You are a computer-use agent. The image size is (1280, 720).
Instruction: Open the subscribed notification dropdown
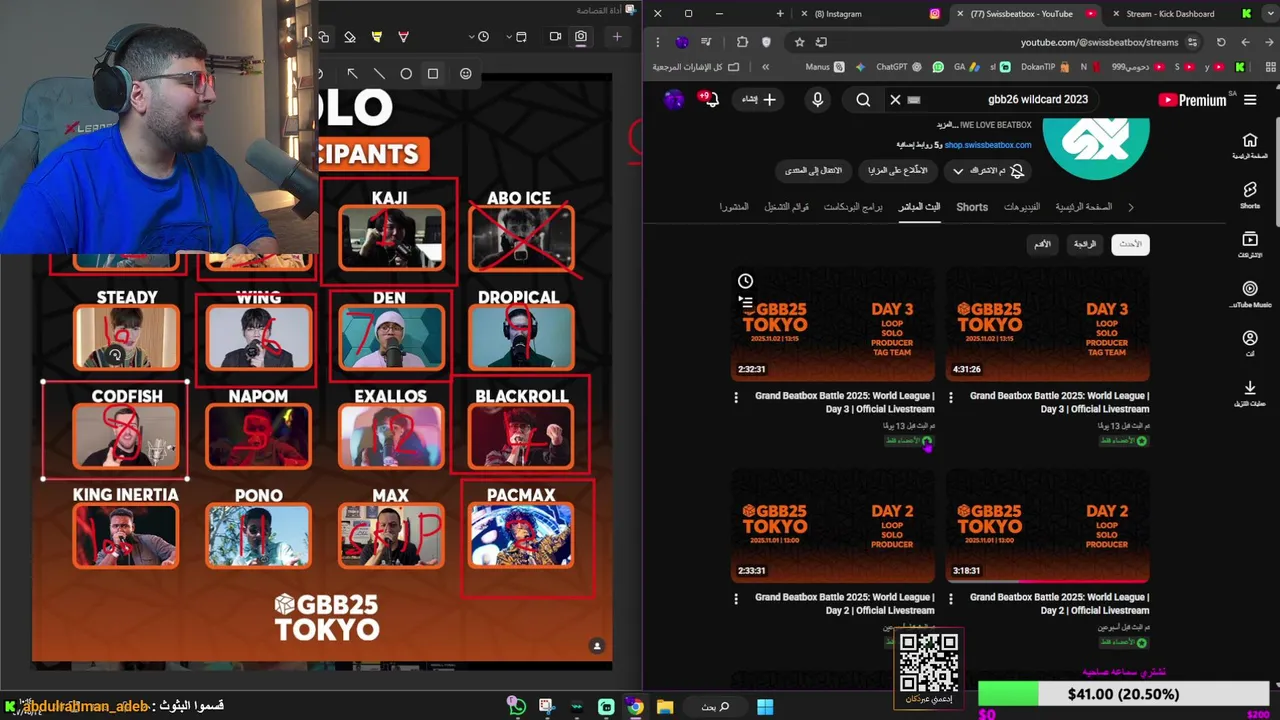point(988,171)
